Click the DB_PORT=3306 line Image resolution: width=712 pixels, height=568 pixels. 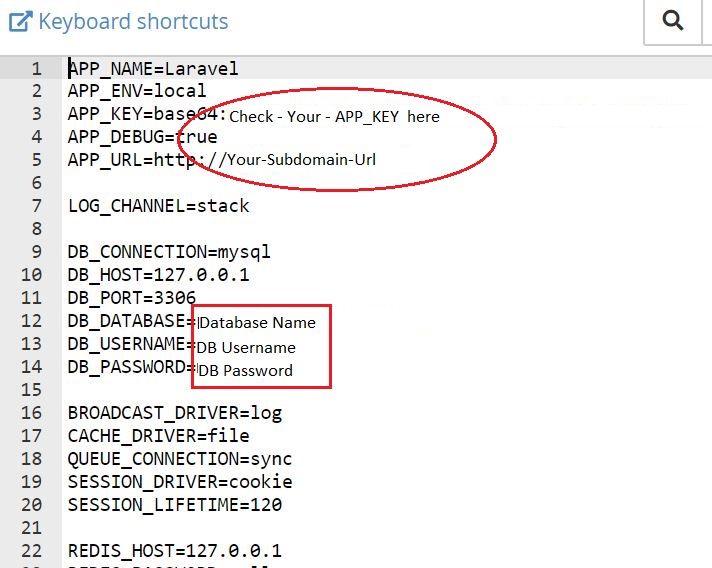point(132,298)
